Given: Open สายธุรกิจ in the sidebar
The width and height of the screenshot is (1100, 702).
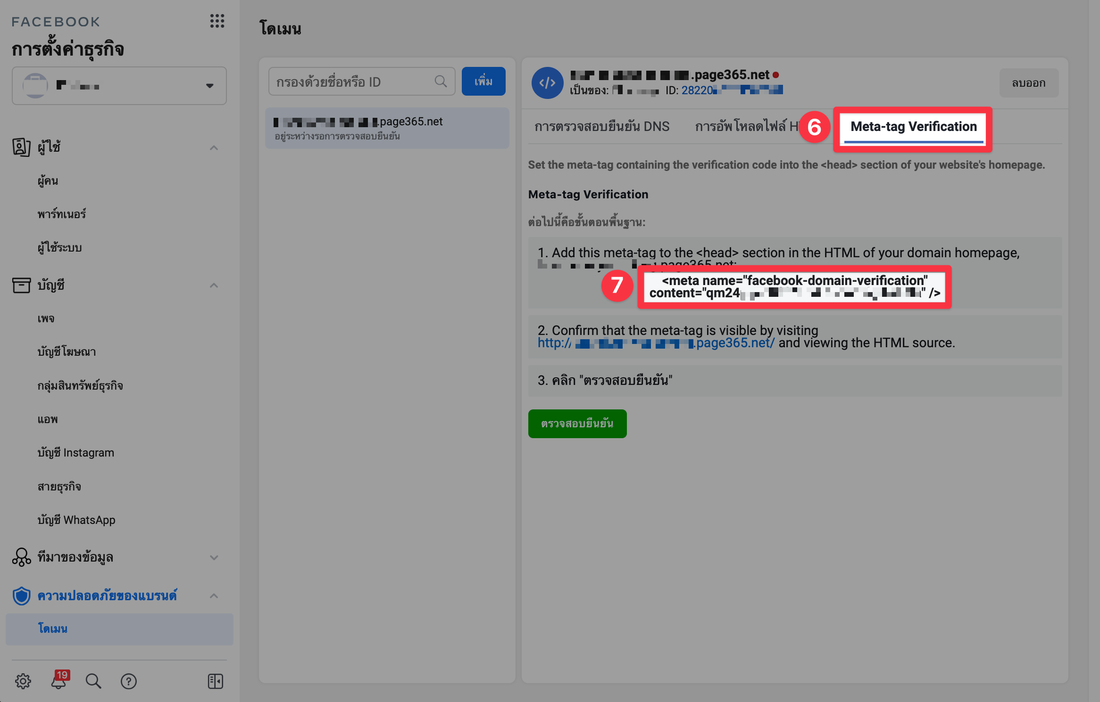Looking at the screenshot, I should tap(59, 486).
